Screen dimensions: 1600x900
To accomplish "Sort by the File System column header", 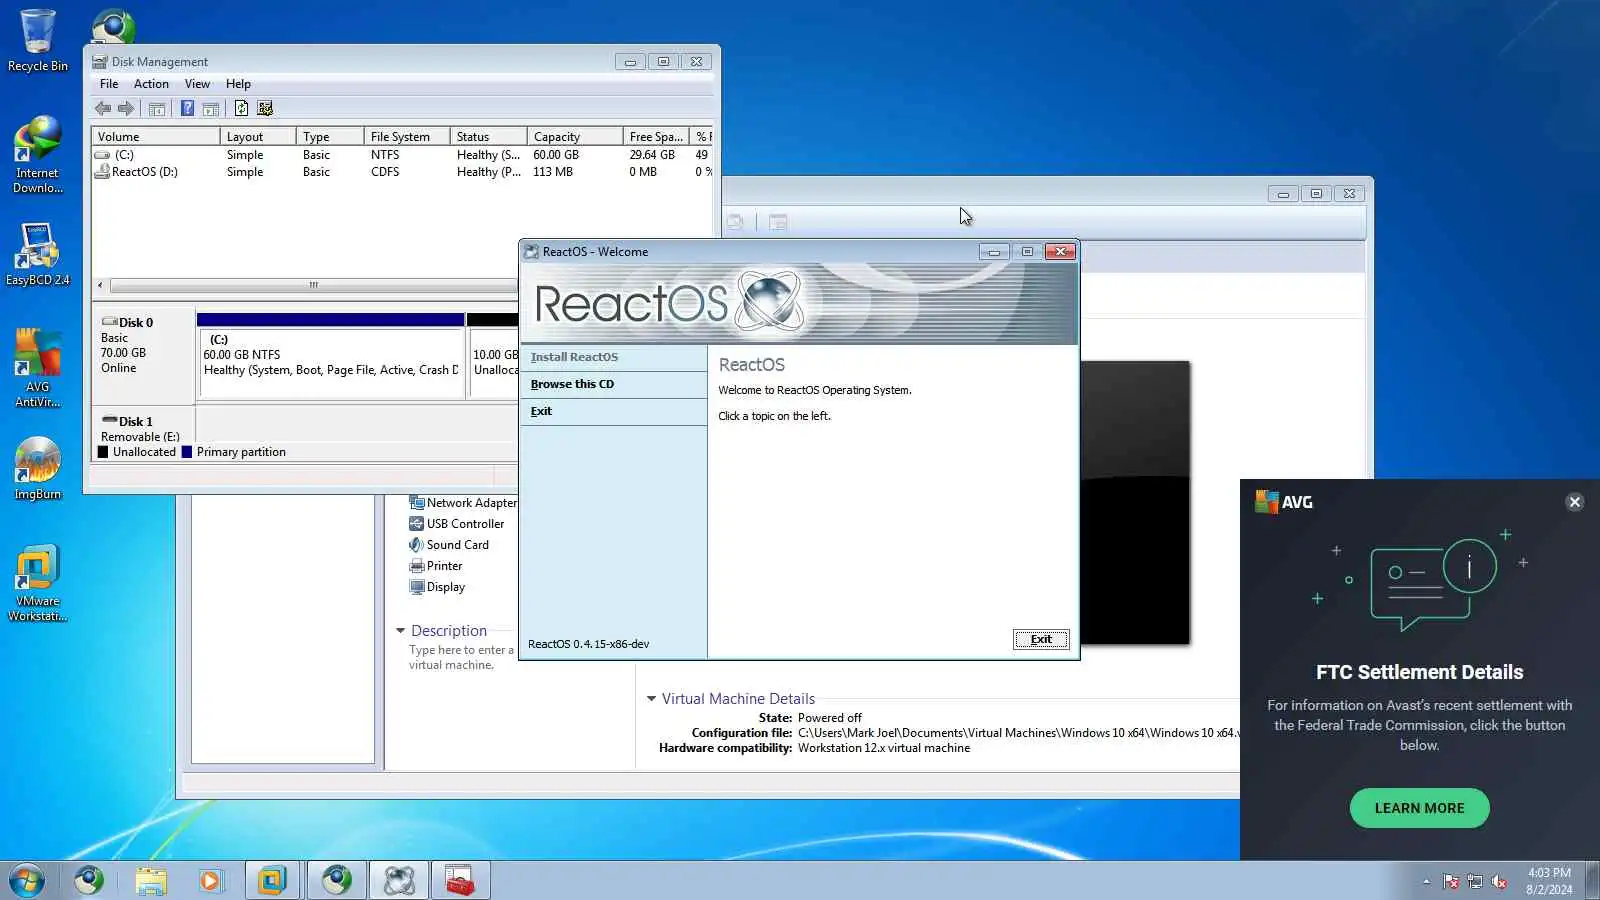I will tap(407, 137).
